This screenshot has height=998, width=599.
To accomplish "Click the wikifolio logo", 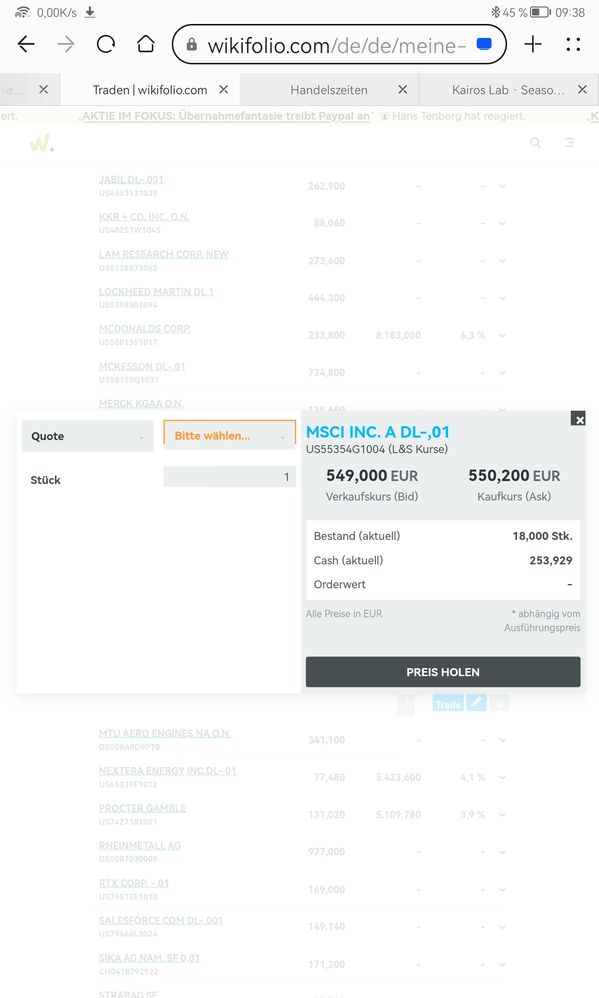I will (x=42, y=143).
